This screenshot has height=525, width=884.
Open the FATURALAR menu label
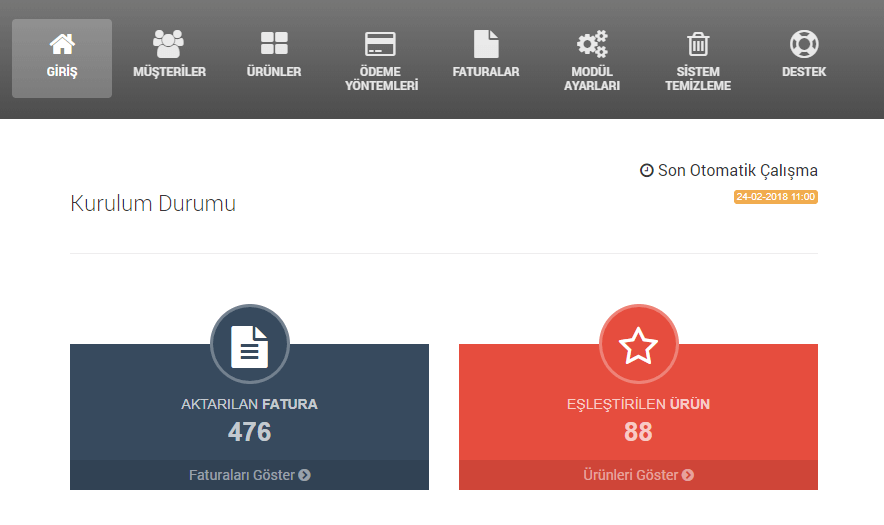click(x=486, y=72)
